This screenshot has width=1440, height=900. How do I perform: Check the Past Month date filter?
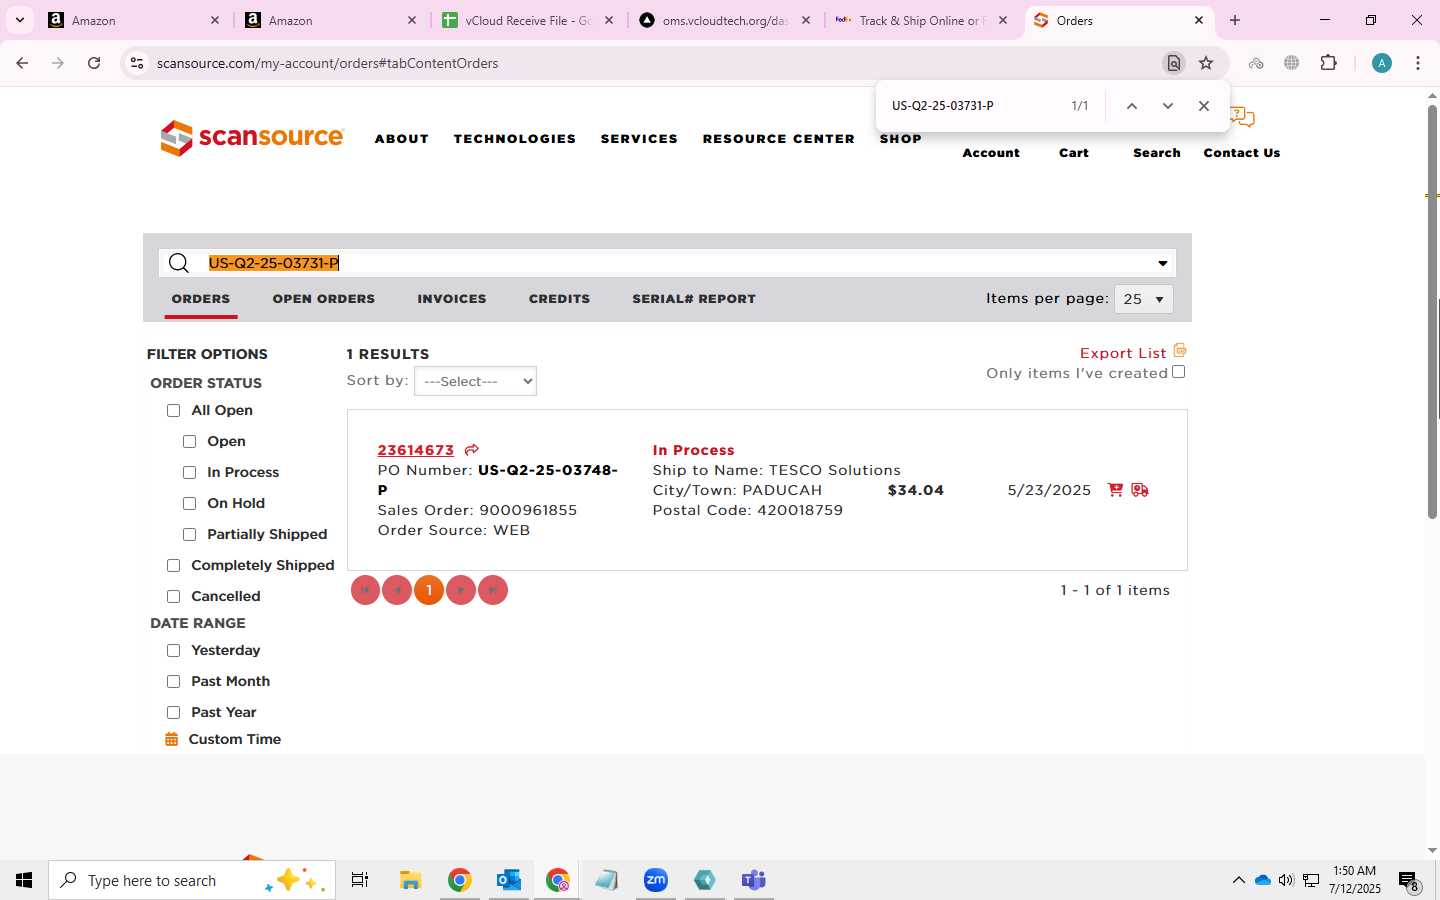pyautogui.click(x=173, y=682)
